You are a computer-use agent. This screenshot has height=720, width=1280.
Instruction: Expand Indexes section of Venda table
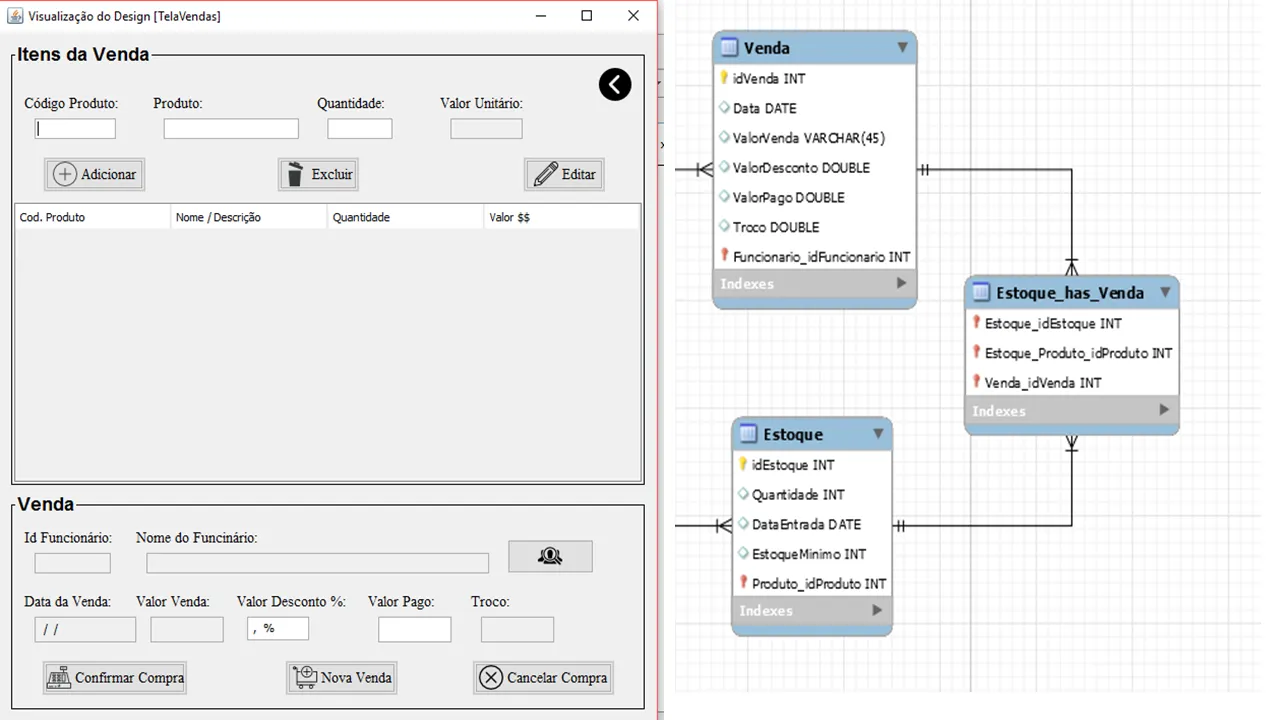click(901, 283)
